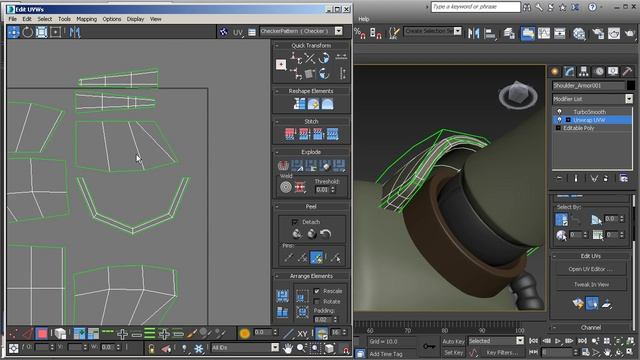Open the CheckerPattern texture dropdown
This screenshot has height=360, width=640.
coord(339,31)
